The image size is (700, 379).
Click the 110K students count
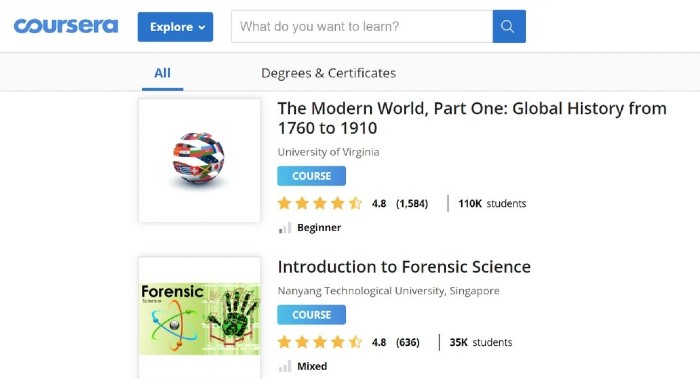[x=492, y=204]
